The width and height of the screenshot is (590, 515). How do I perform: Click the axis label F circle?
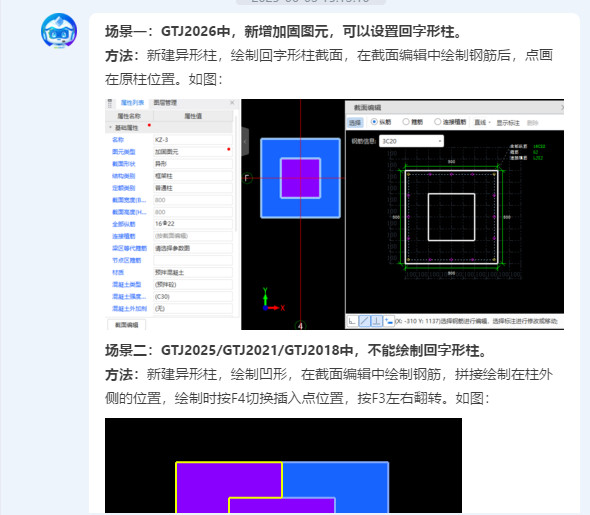(x=247, y=178)
